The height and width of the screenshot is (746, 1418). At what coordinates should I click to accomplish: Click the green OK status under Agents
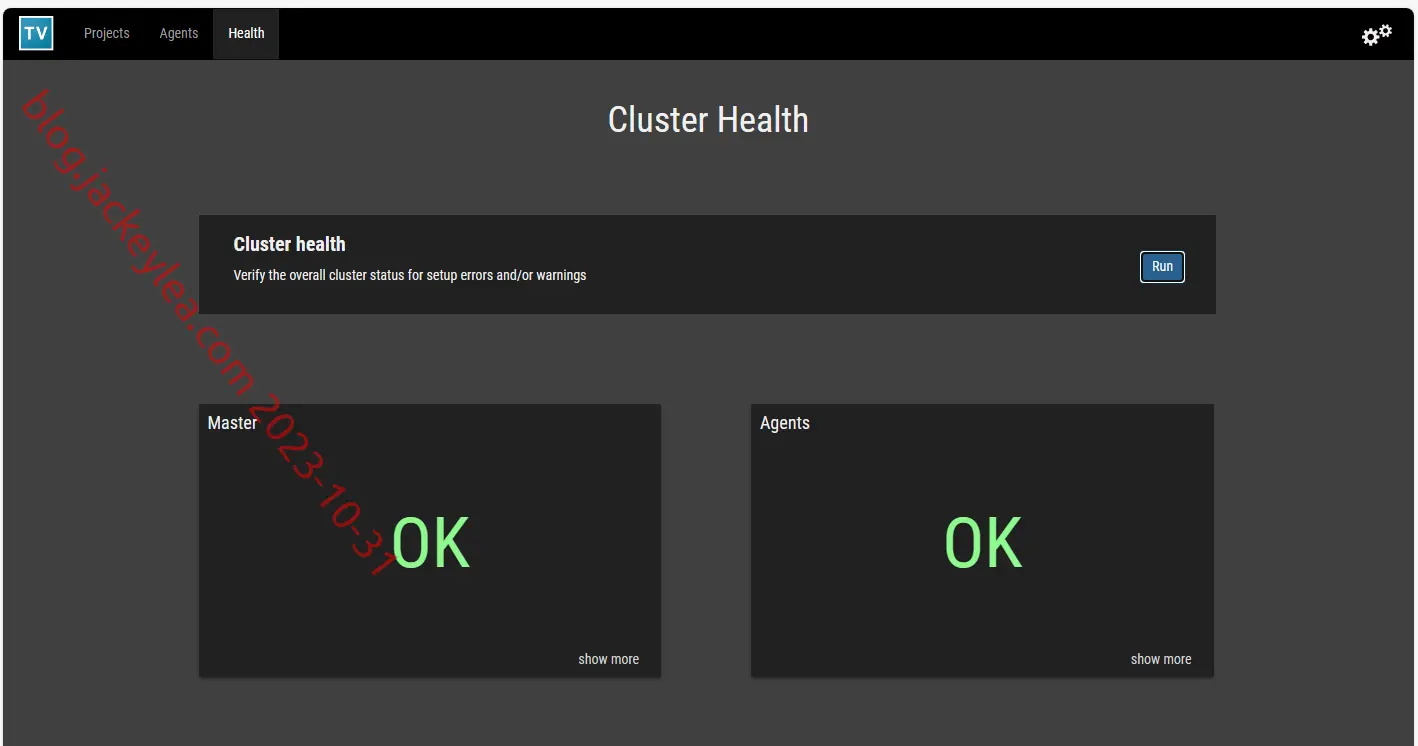coord(983,543)
